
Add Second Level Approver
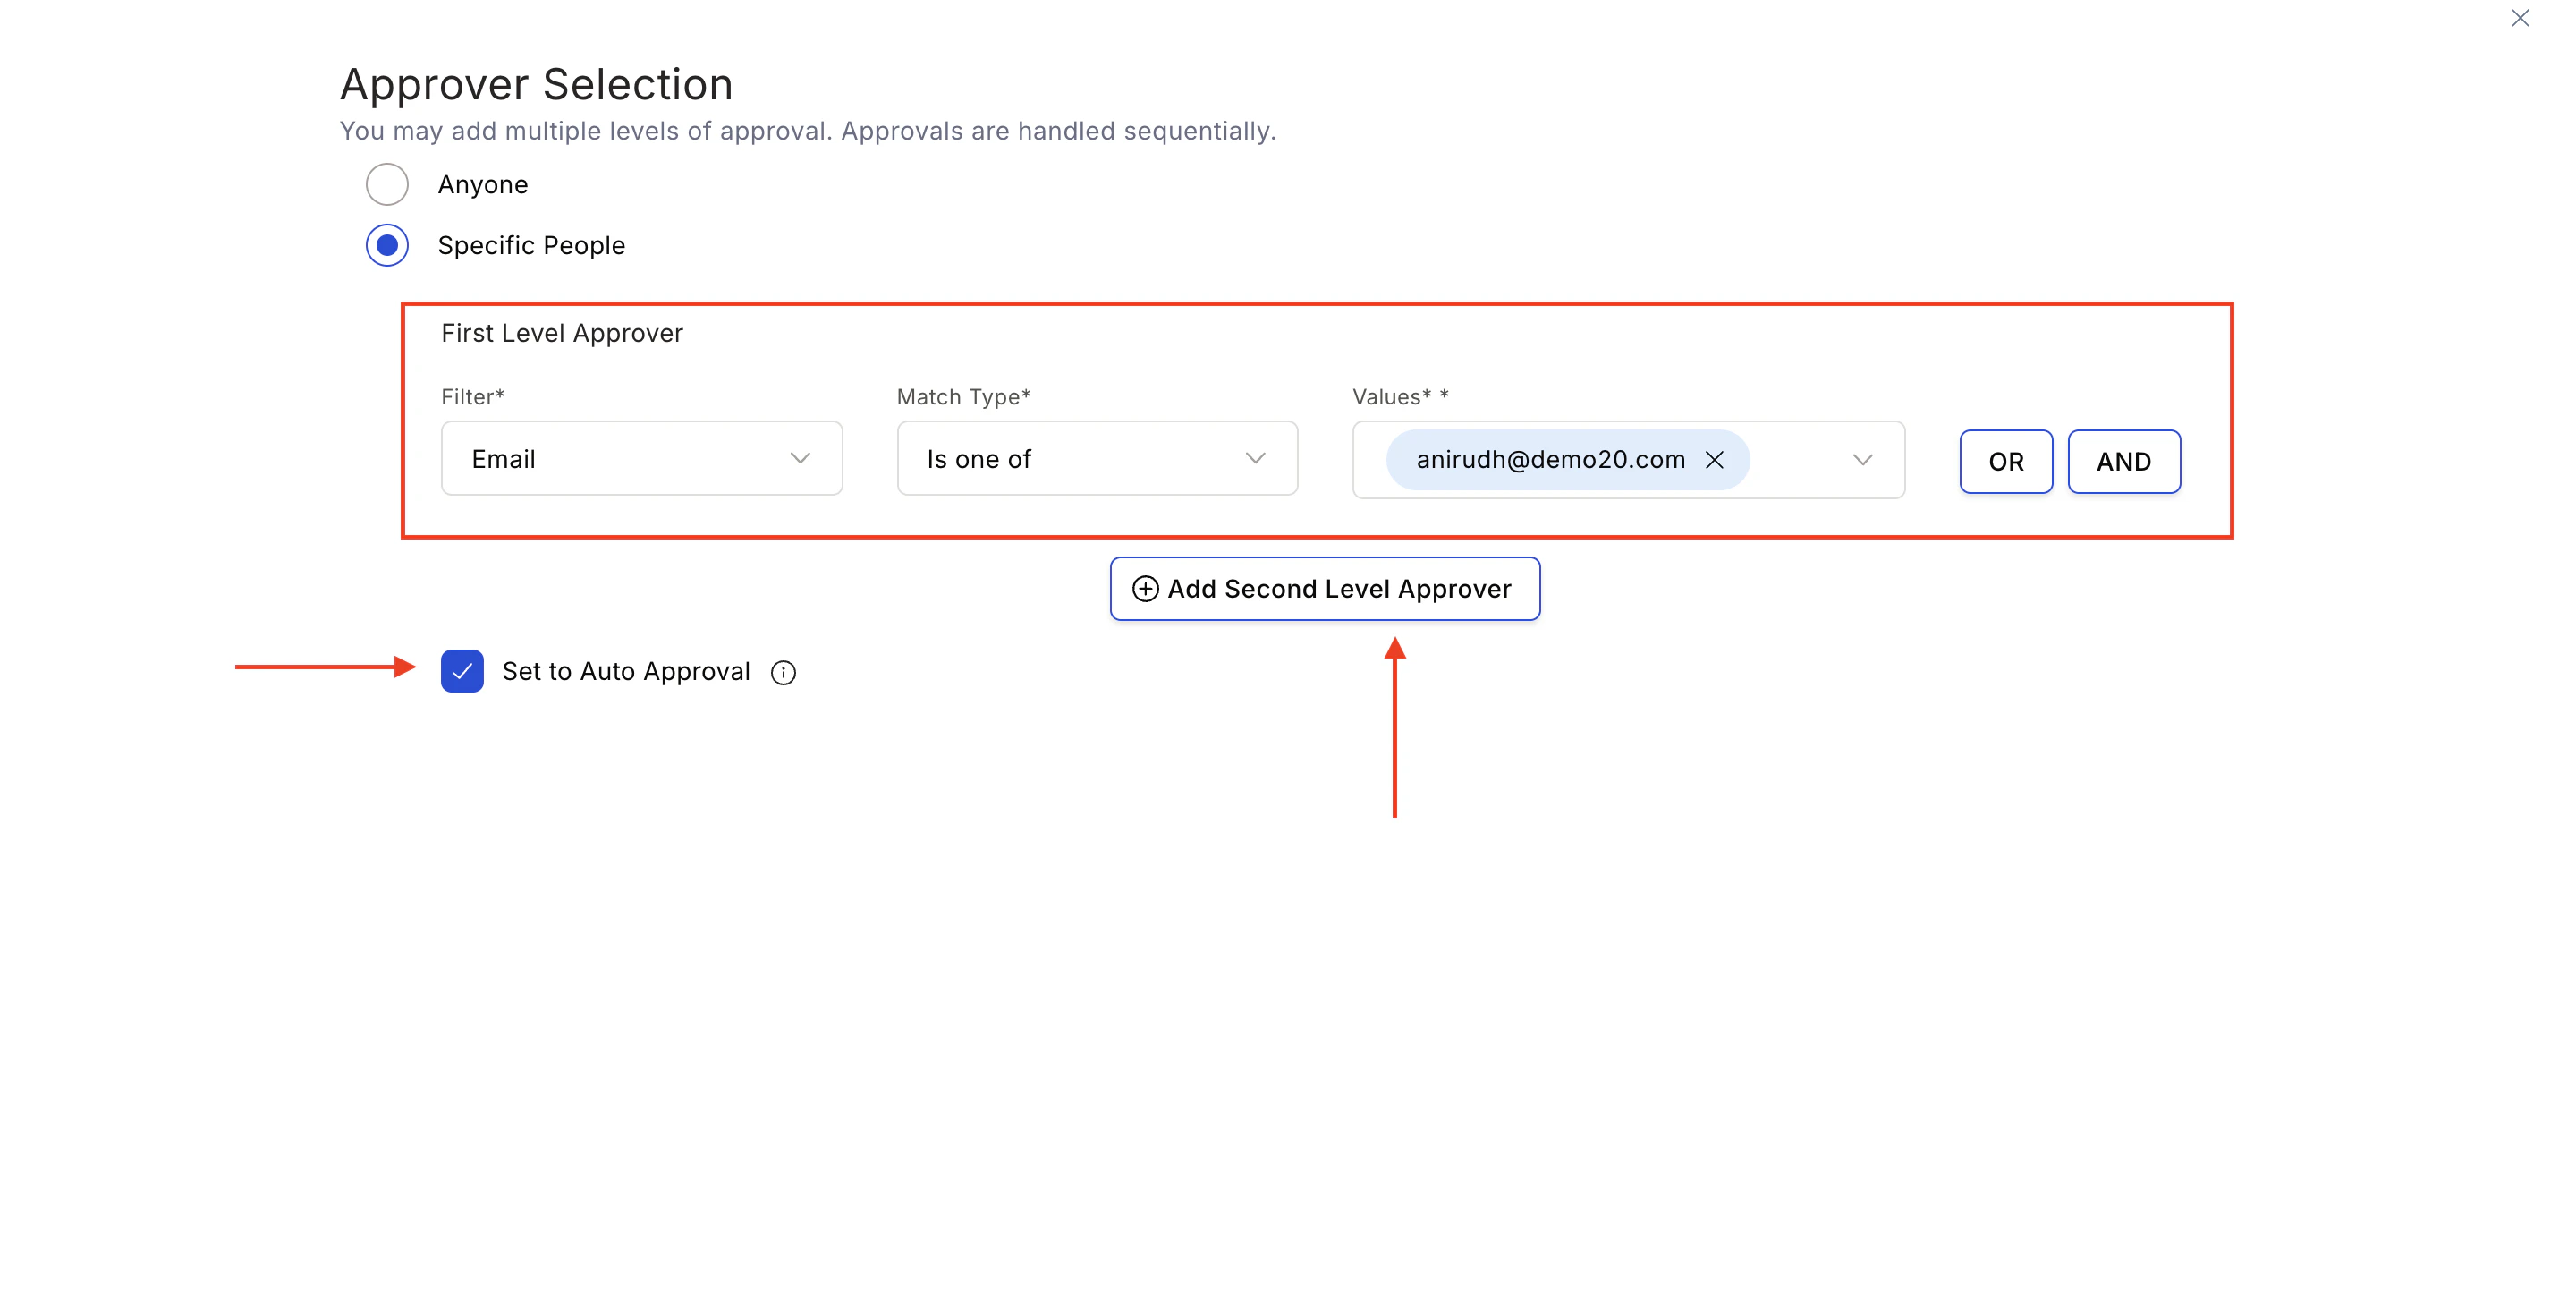tap(1325, 589)
